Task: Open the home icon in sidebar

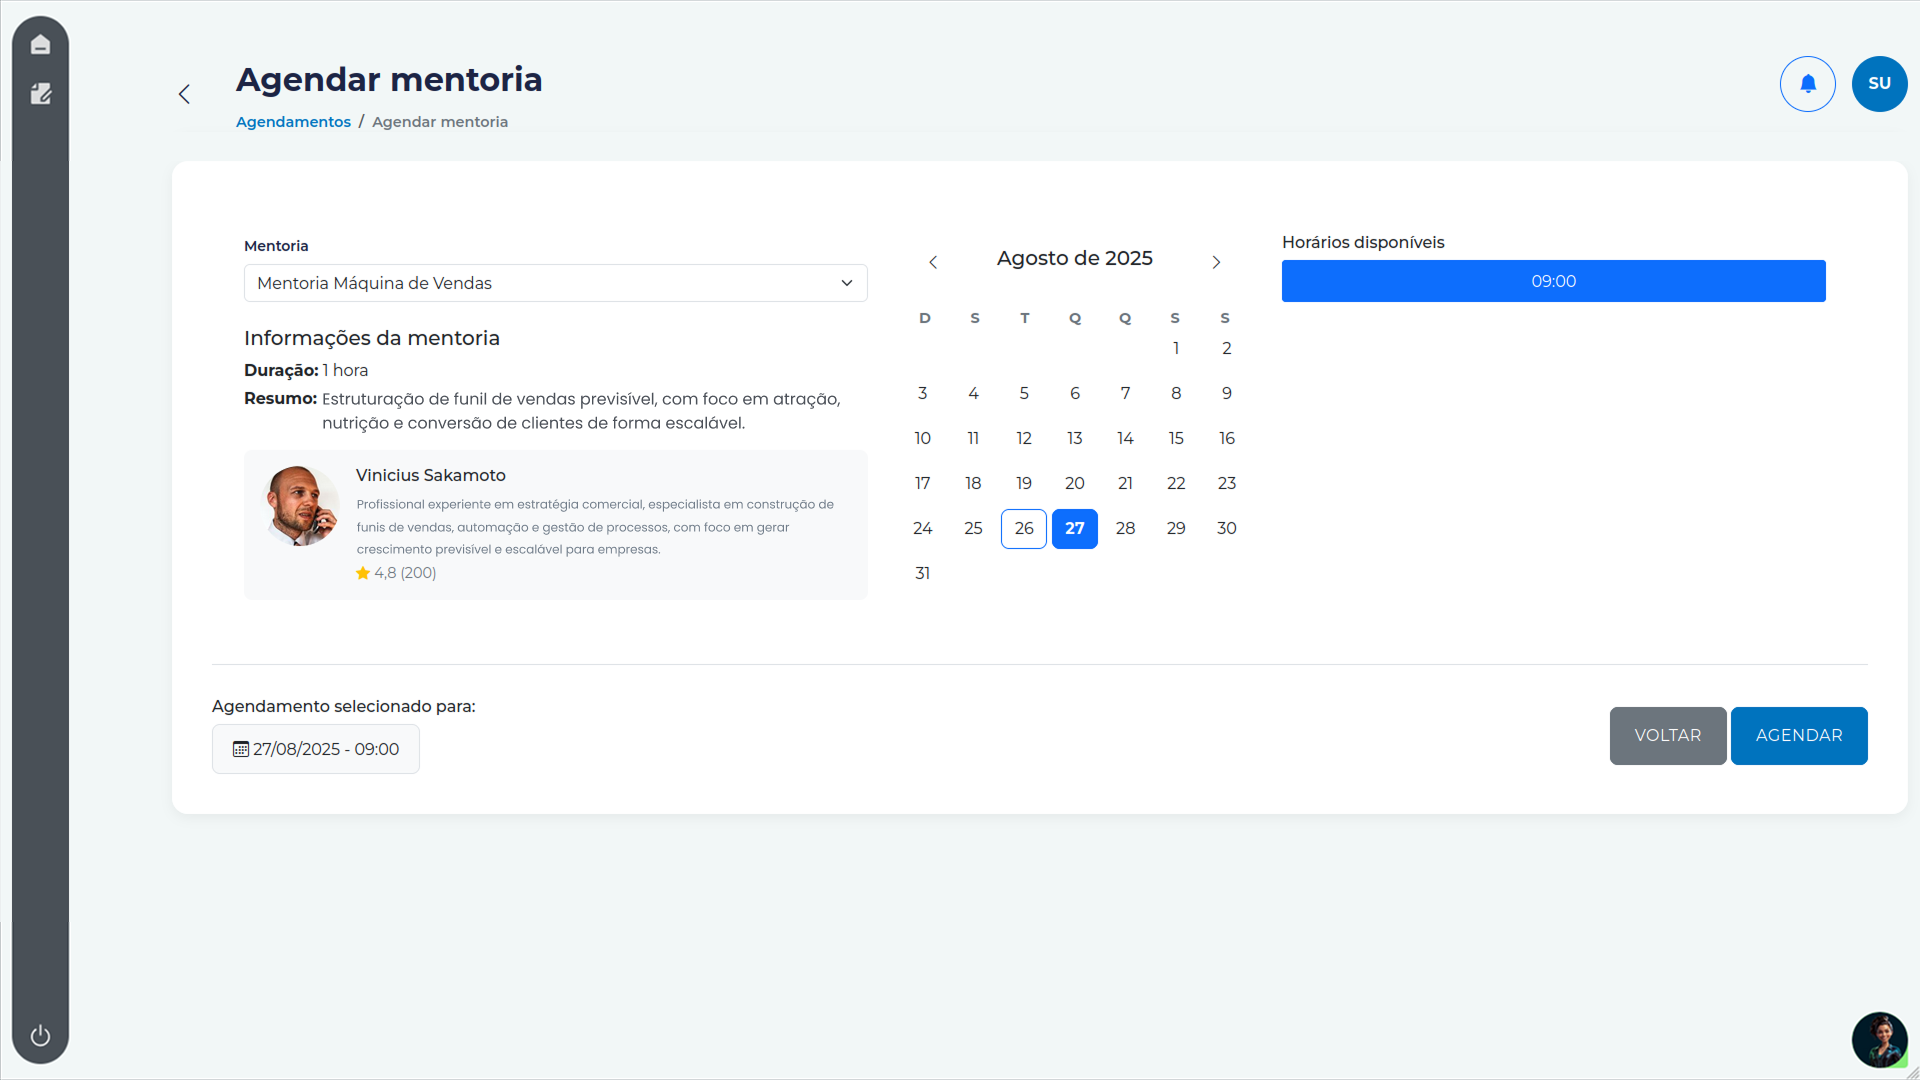Action: (x=40, y=44)
